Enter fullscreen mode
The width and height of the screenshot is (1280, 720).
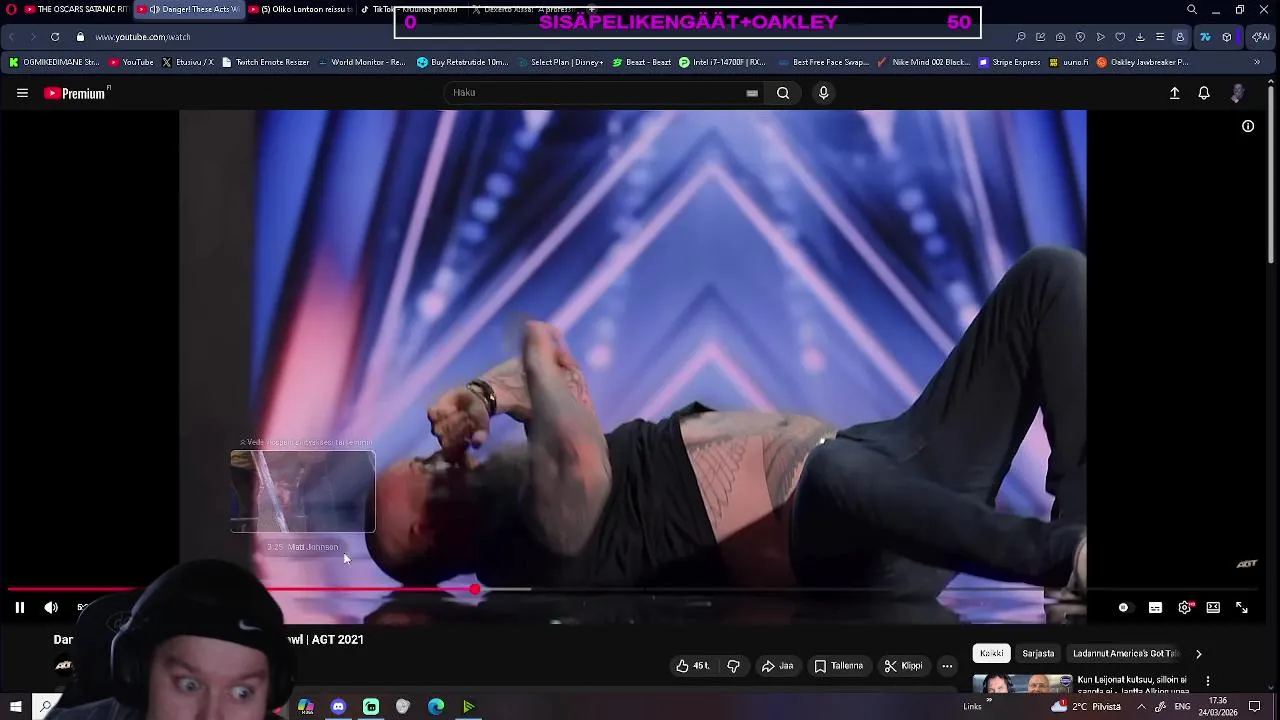[x=1242, y=607]
